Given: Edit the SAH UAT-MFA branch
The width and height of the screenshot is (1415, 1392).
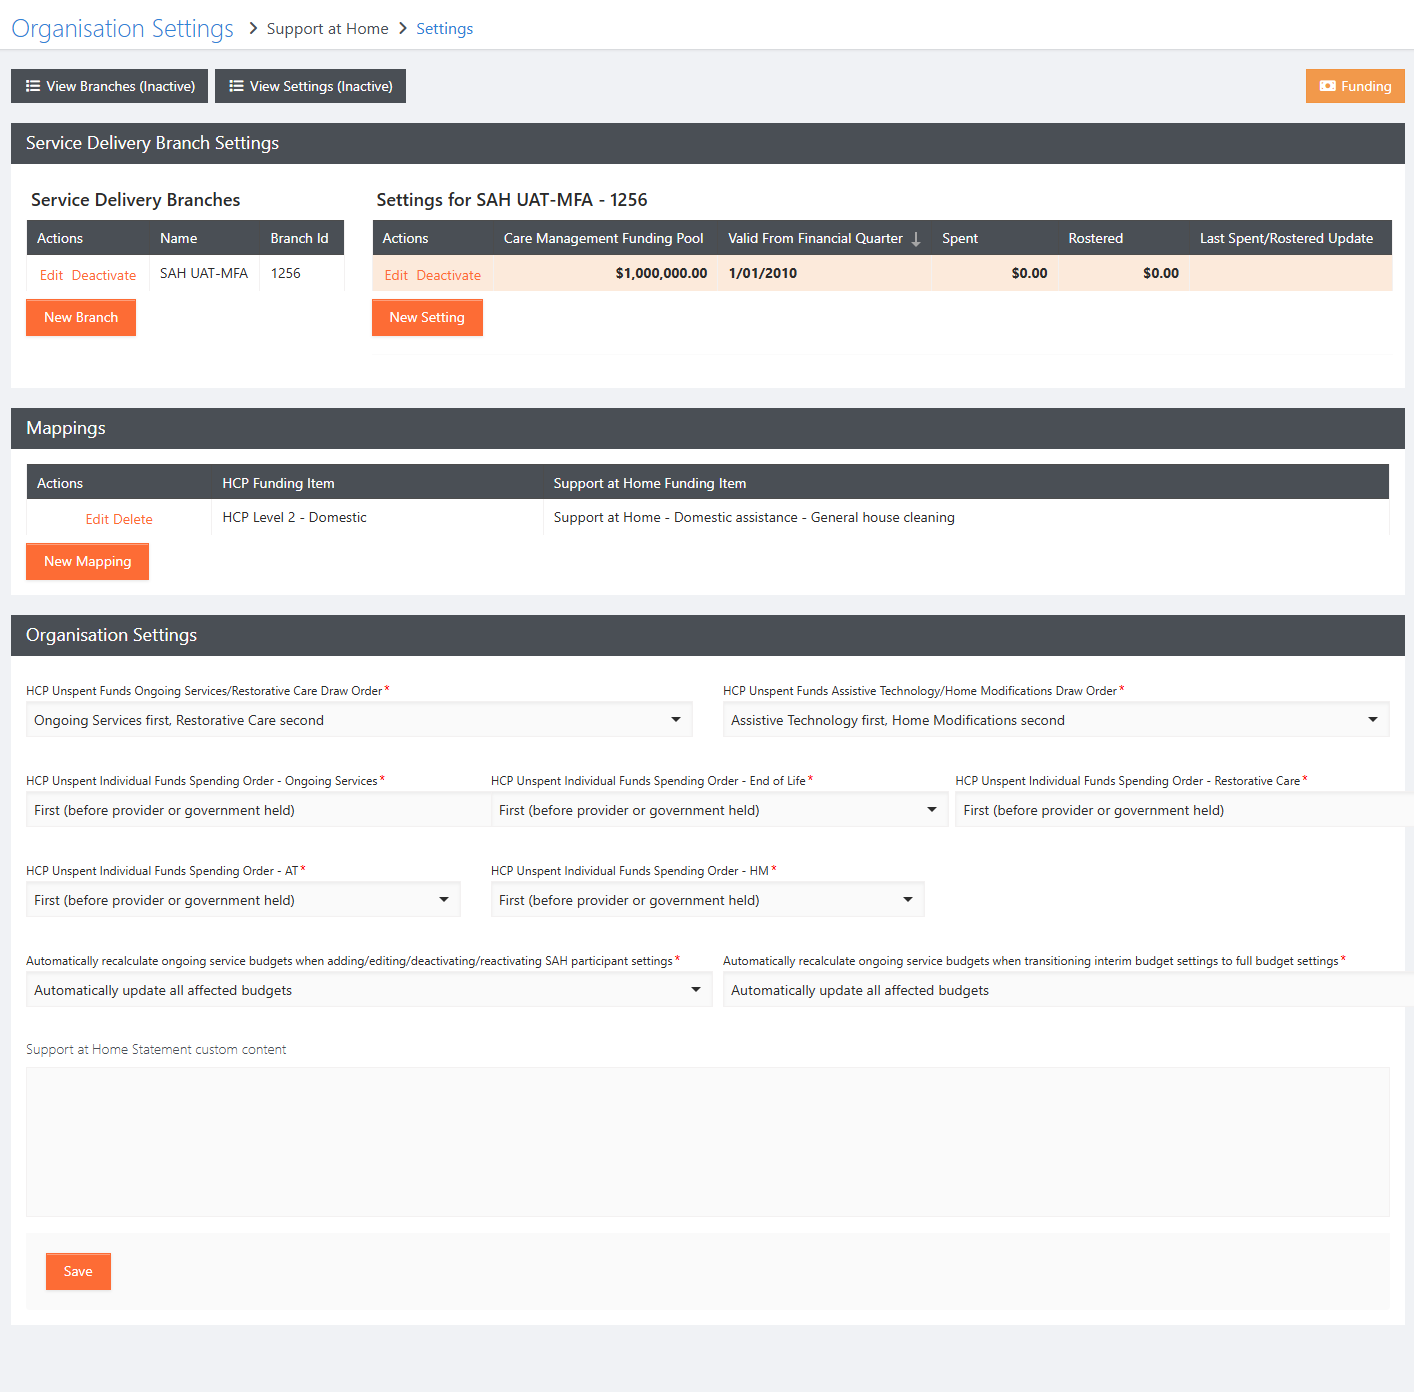Looking at the screenshot, I should [51, 275].
